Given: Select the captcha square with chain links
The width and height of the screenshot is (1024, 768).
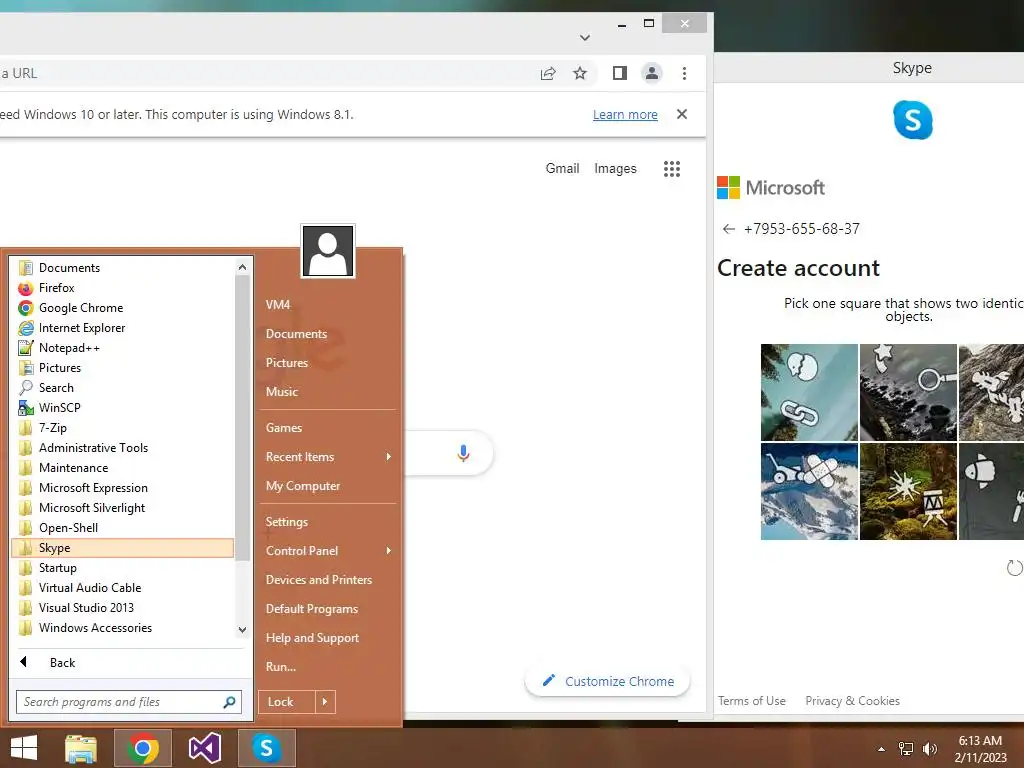Looking at the screenshot, I should click(x=809, y=392).
